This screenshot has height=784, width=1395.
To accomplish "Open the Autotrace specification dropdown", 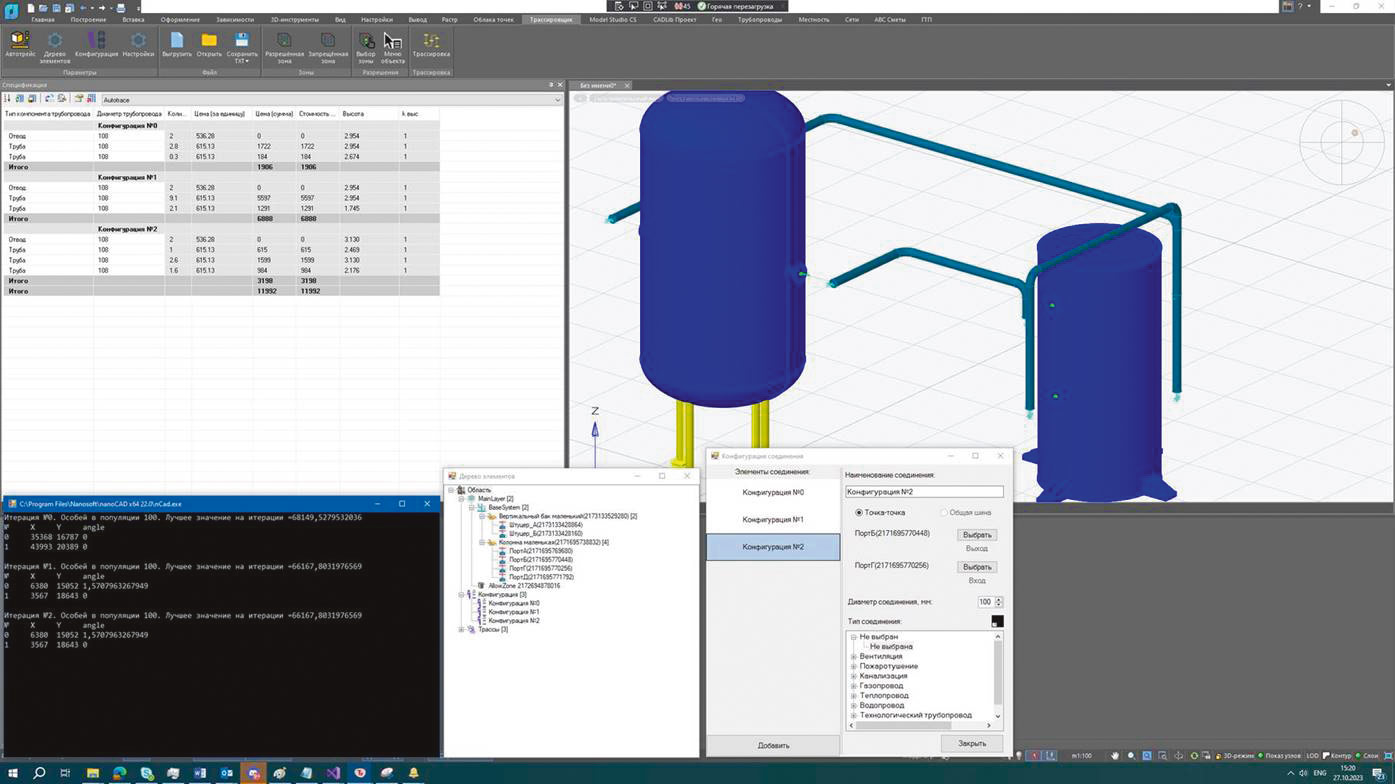I will pyautogui.click(x=557, y=100).
